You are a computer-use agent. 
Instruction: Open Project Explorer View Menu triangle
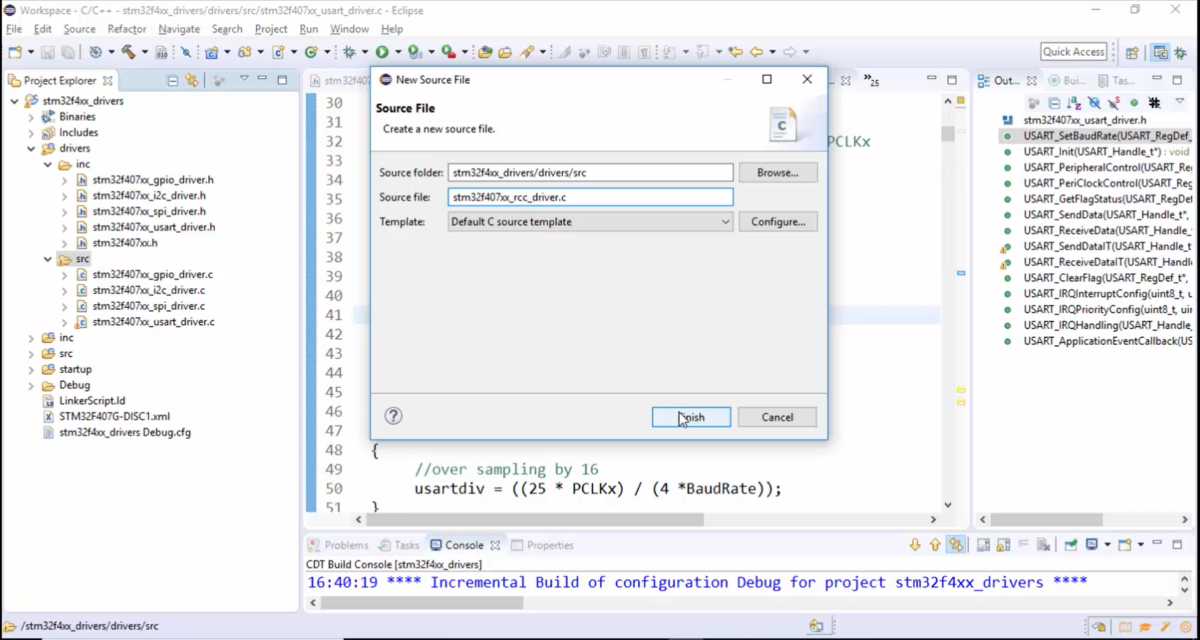coord(244,80)
